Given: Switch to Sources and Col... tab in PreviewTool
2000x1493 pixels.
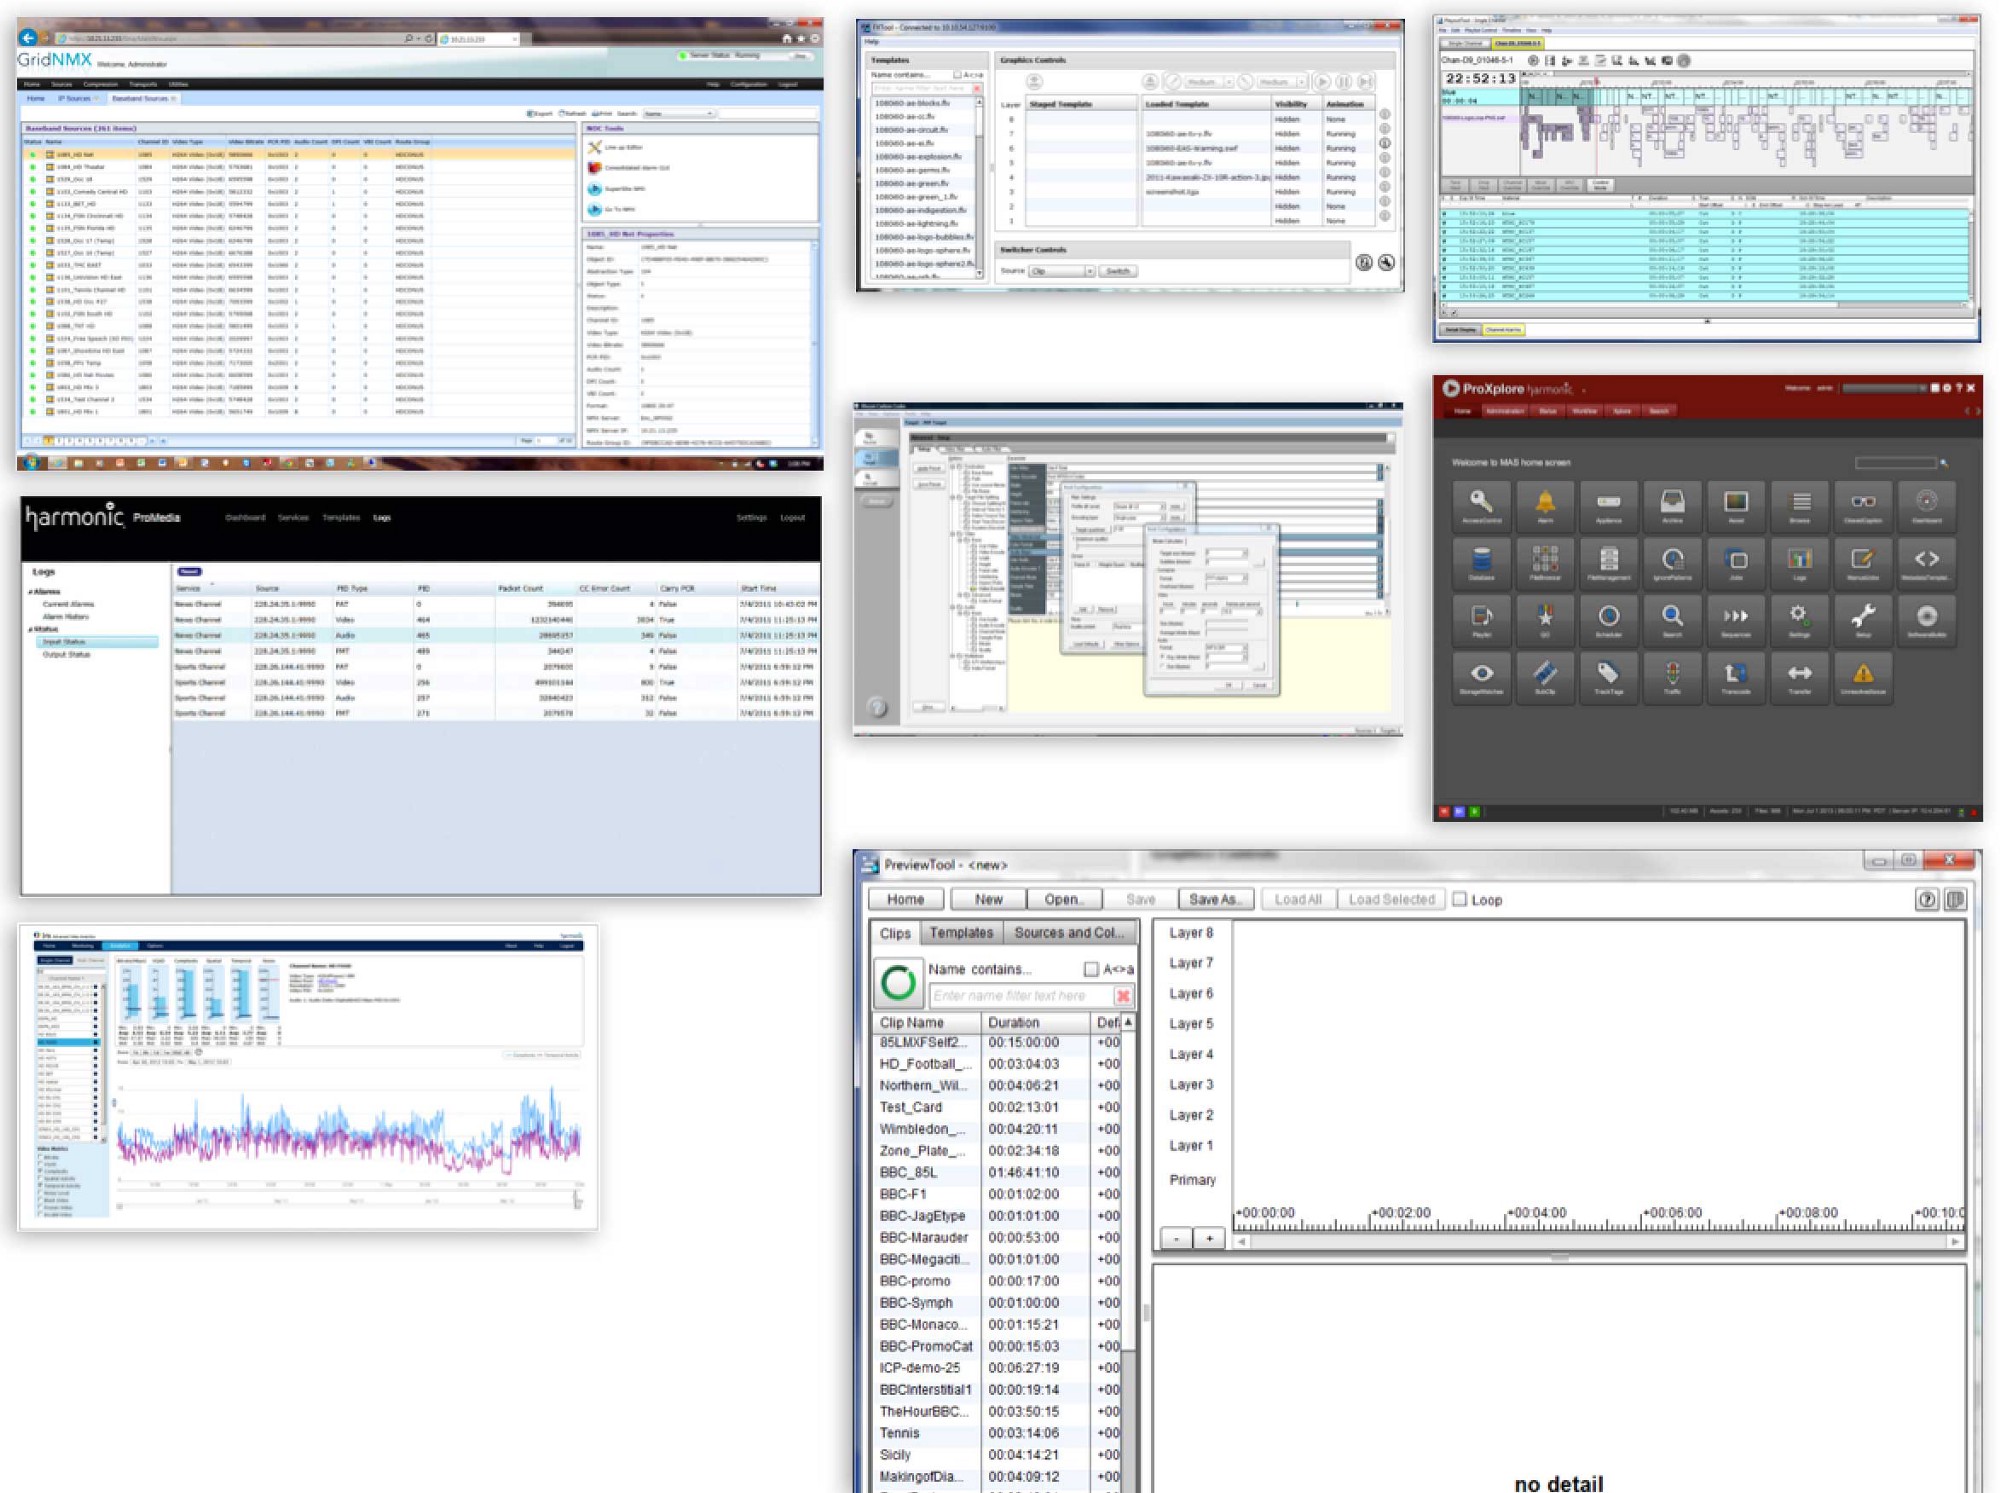Looking at the screenshot, I should tap(1069, 932).
